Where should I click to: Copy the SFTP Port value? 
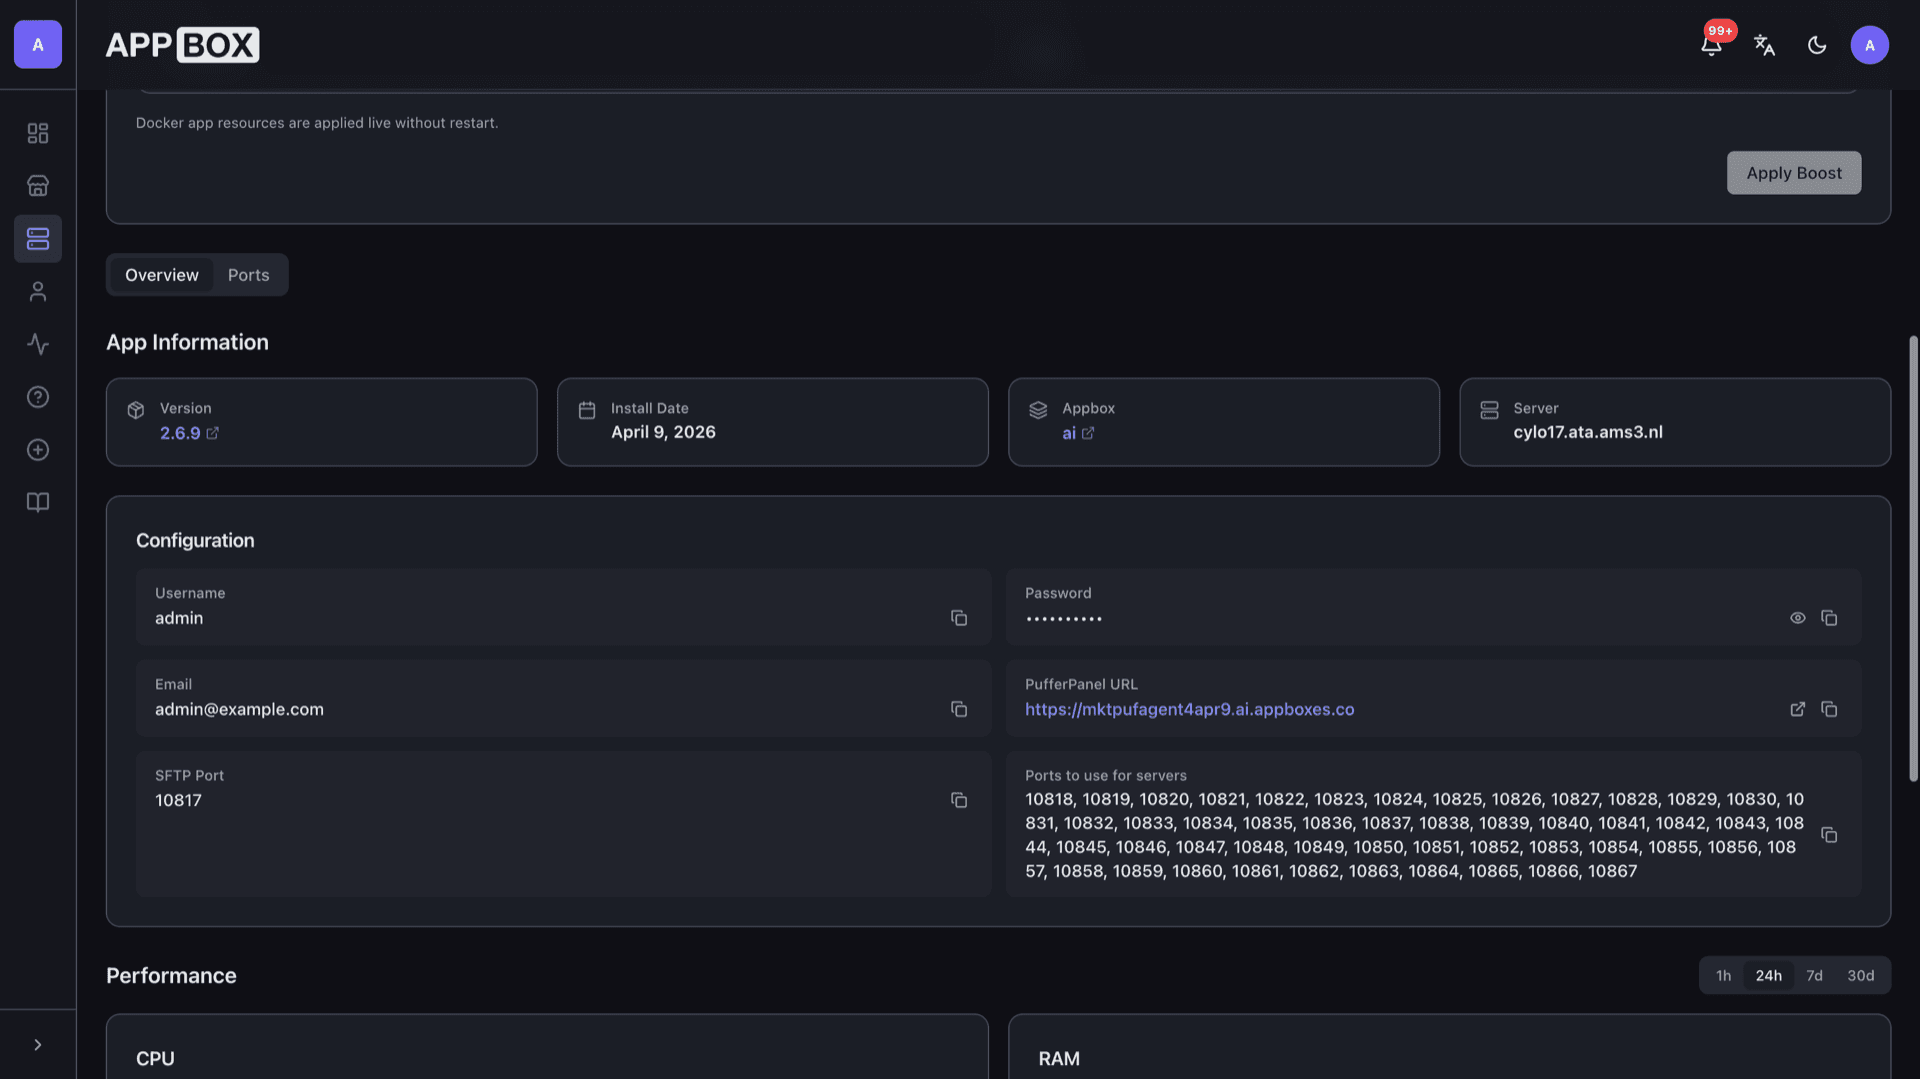click(x=959, y=800)
